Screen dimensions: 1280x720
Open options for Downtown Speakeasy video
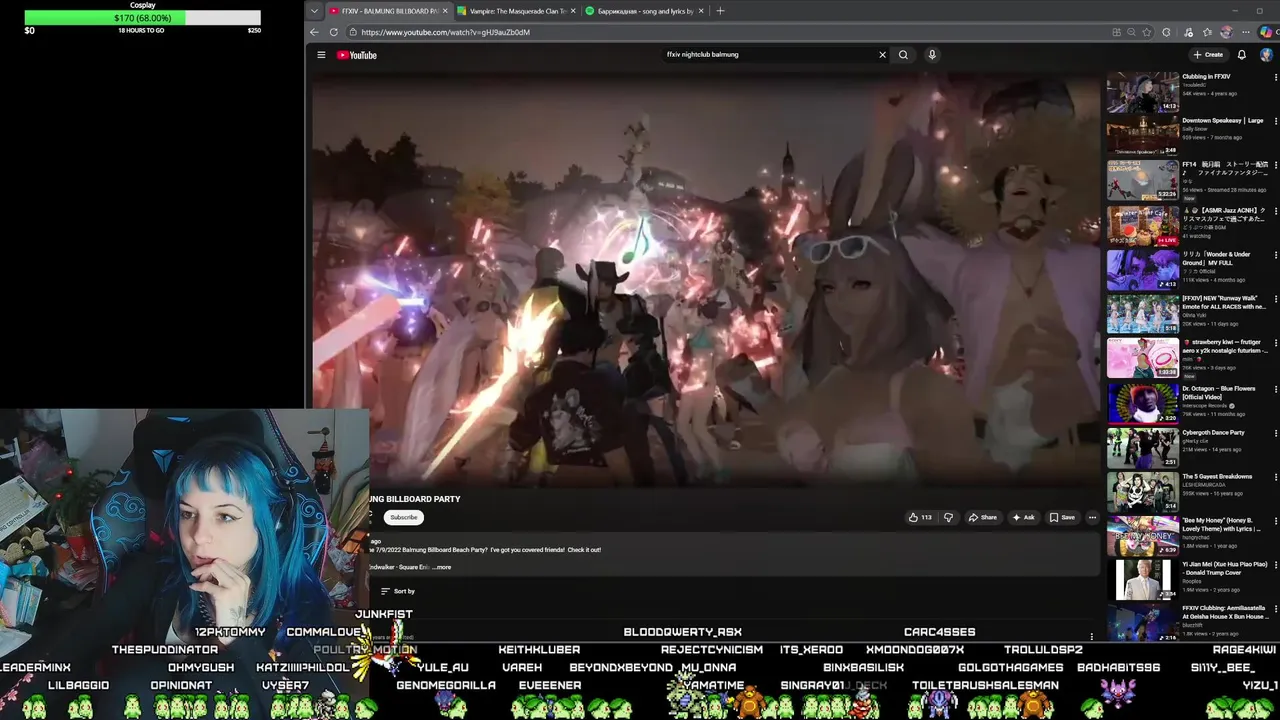pyautogui.click(x=1275, y=121)
